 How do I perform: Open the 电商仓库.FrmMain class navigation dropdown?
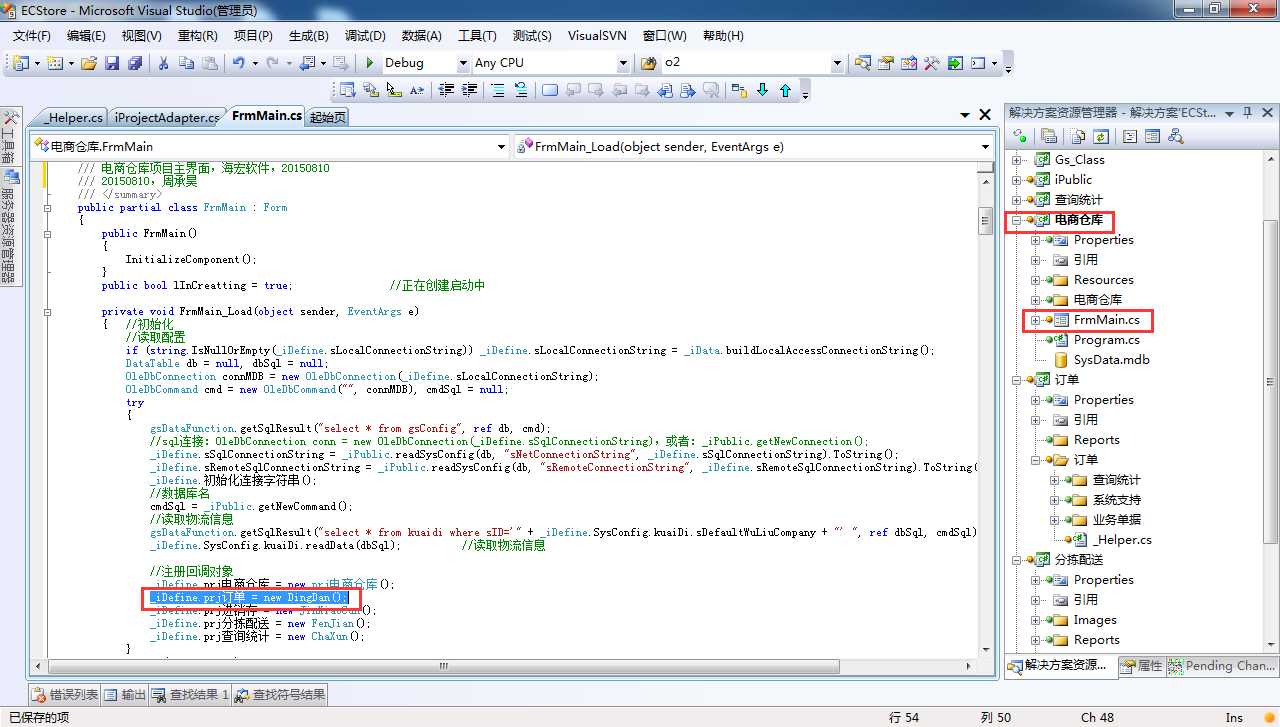[x=502, y=146]
